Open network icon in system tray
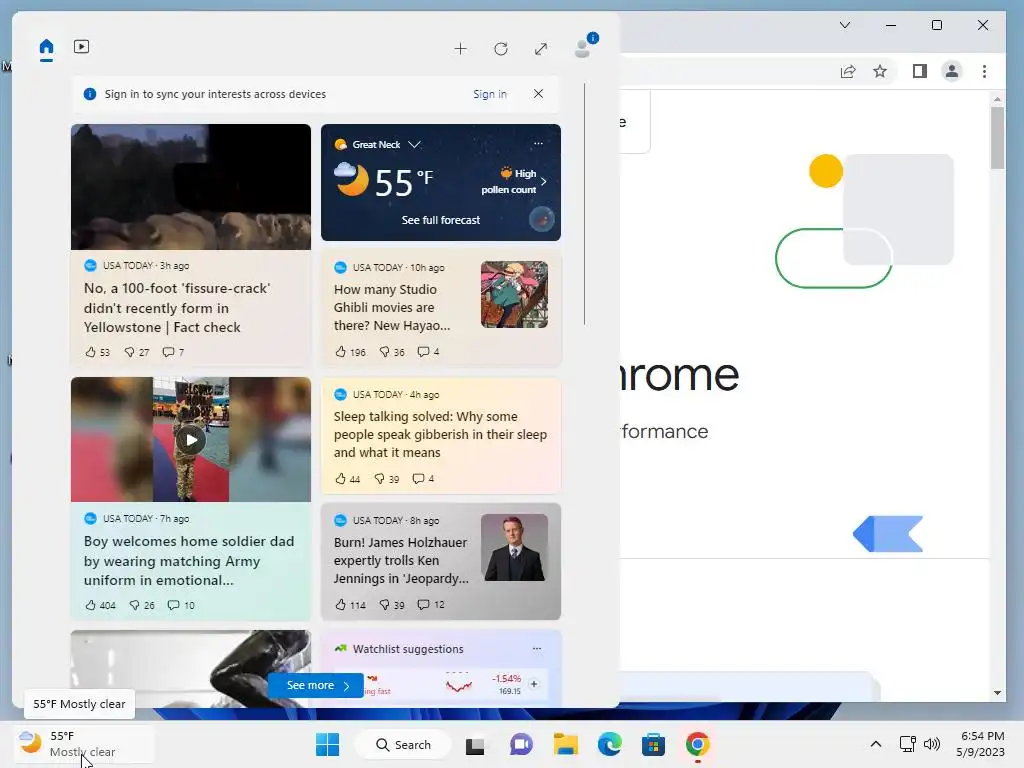 908,744
